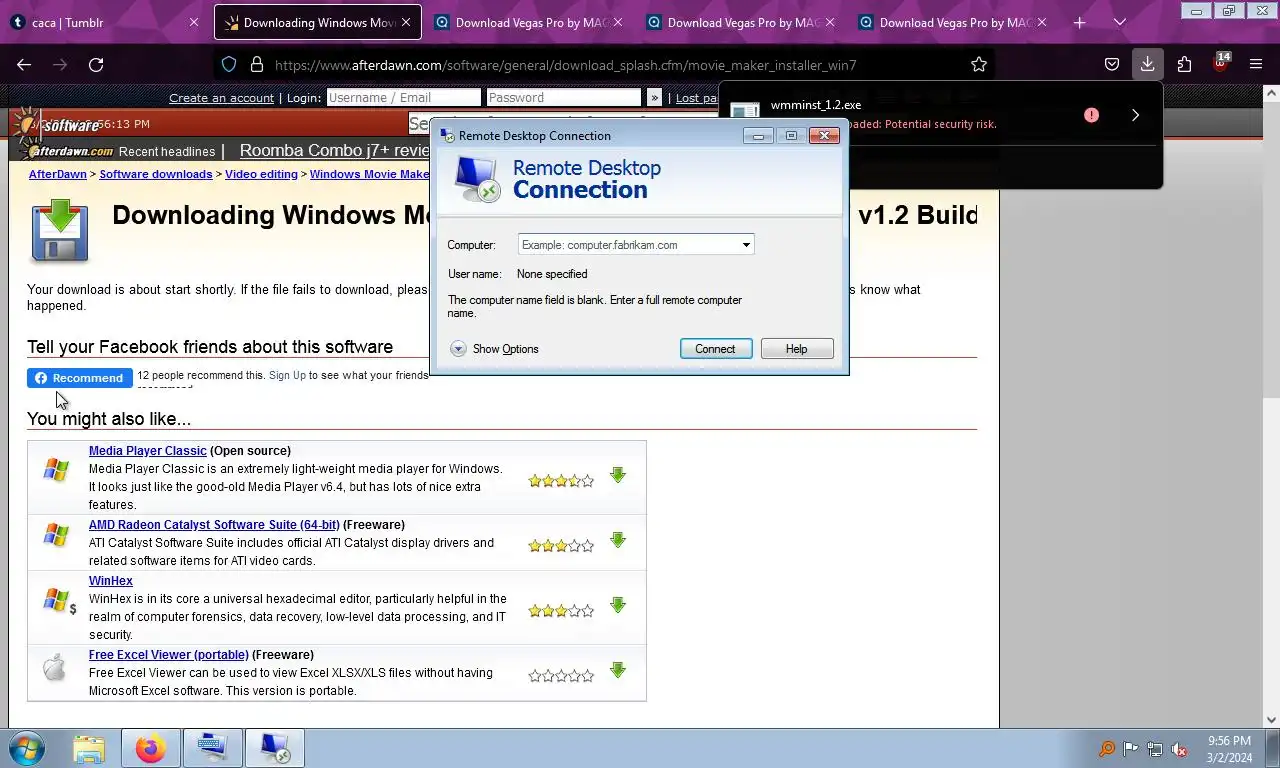The image size is (1280, 768).
Task: Click the green download arrow for Media Player Classic
Action: 618,476
